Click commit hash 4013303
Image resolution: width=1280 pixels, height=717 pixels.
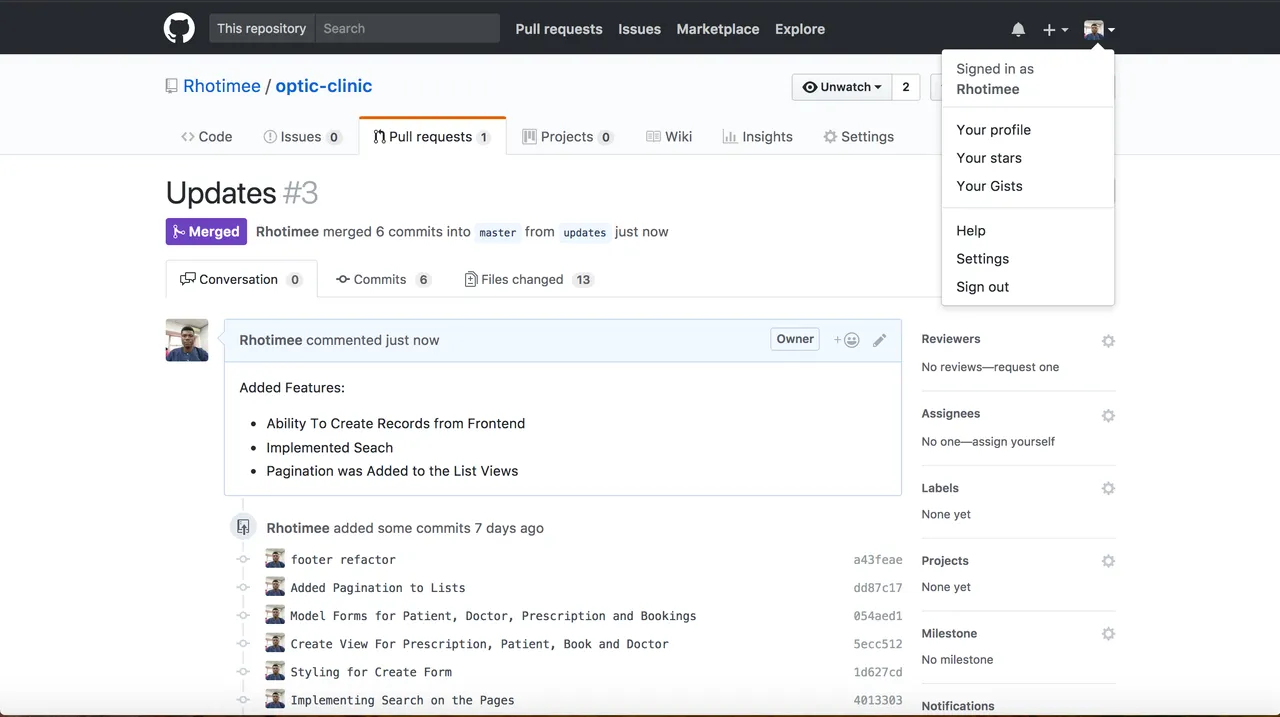tap(878, 700)
